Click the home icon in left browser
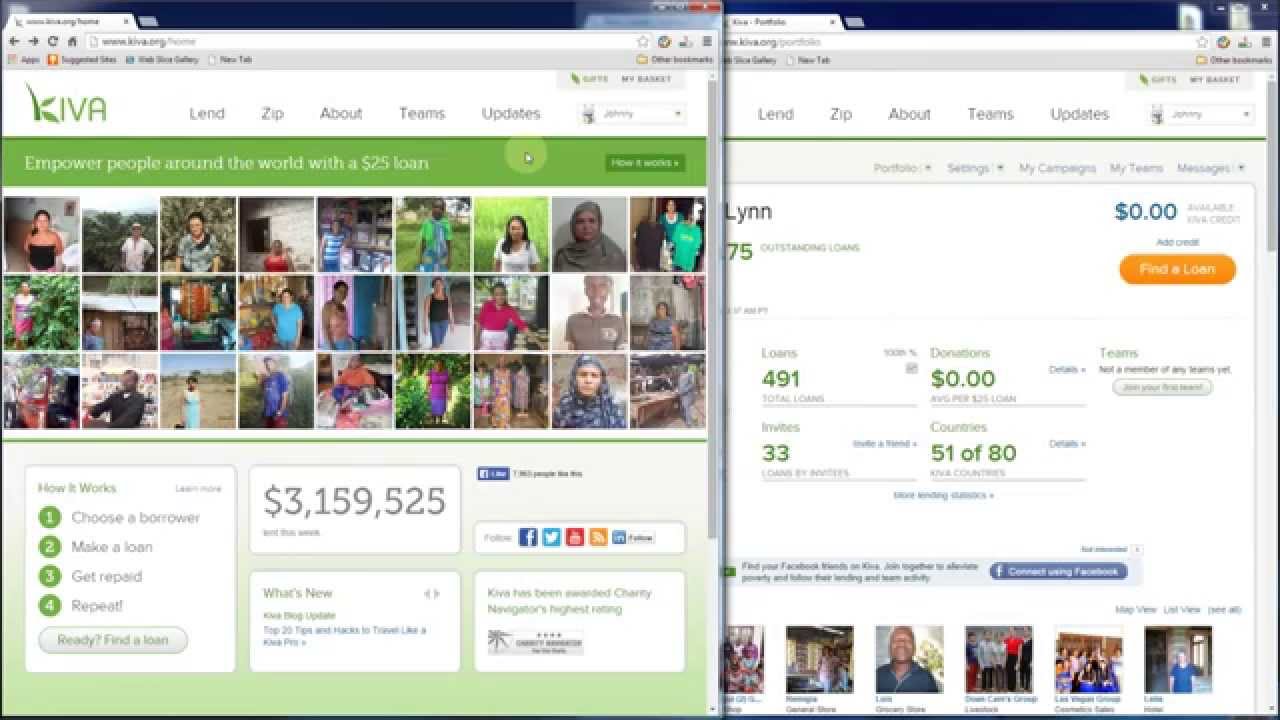The height and width of the screenshot is (720, 1280). click(72, 41)
